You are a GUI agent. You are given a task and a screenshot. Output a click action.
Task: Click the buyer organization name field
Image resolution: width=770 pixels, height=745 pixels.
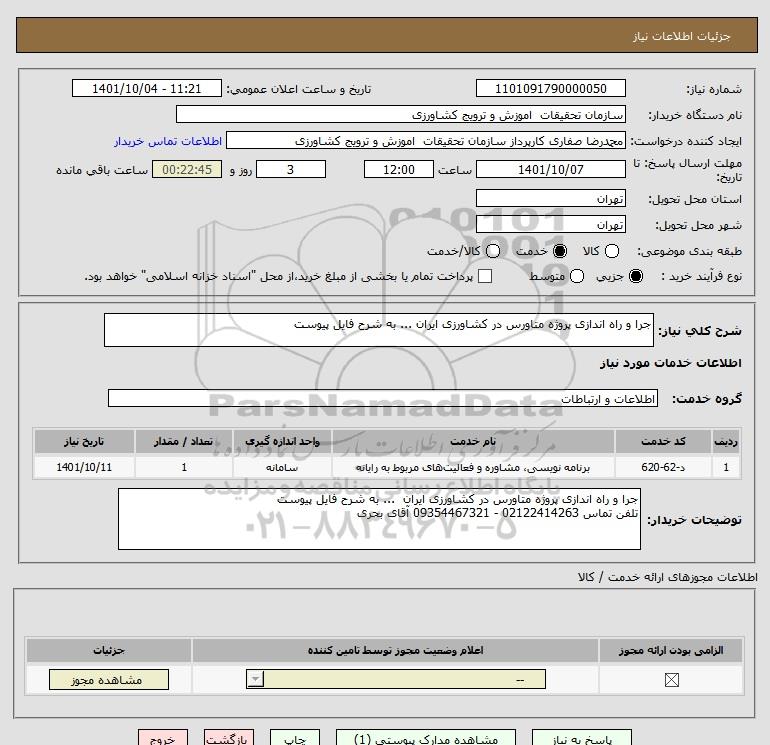click(401, 114)
